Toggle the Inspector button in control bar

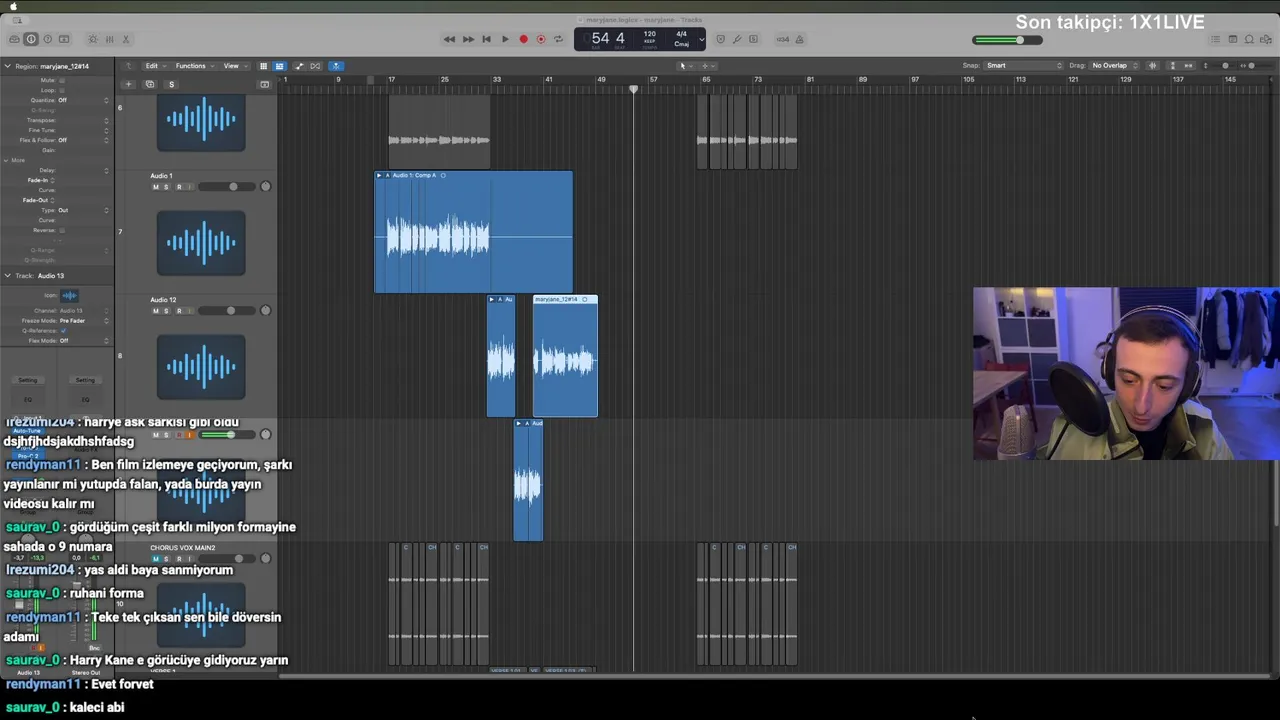31,39
